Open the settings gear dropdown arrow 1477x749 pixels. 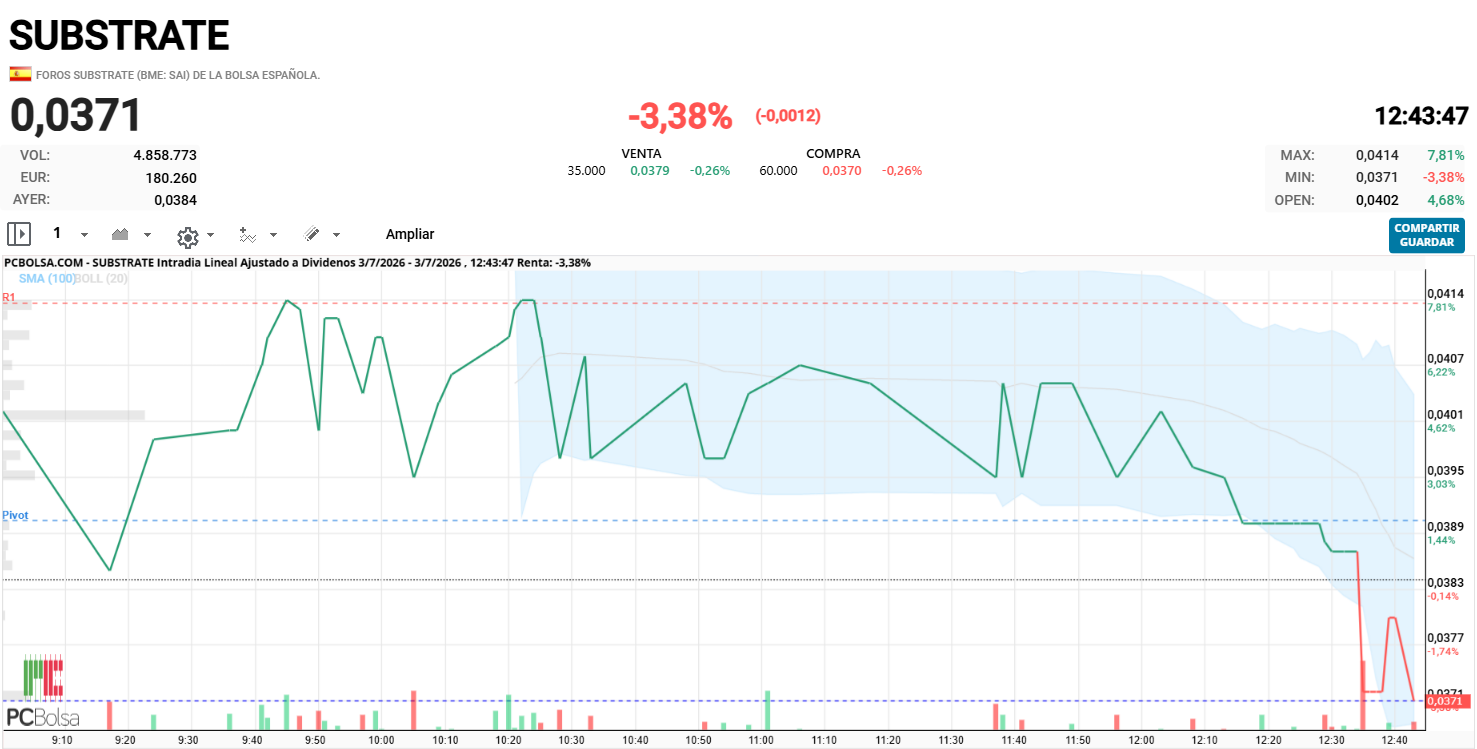(210, 236)
